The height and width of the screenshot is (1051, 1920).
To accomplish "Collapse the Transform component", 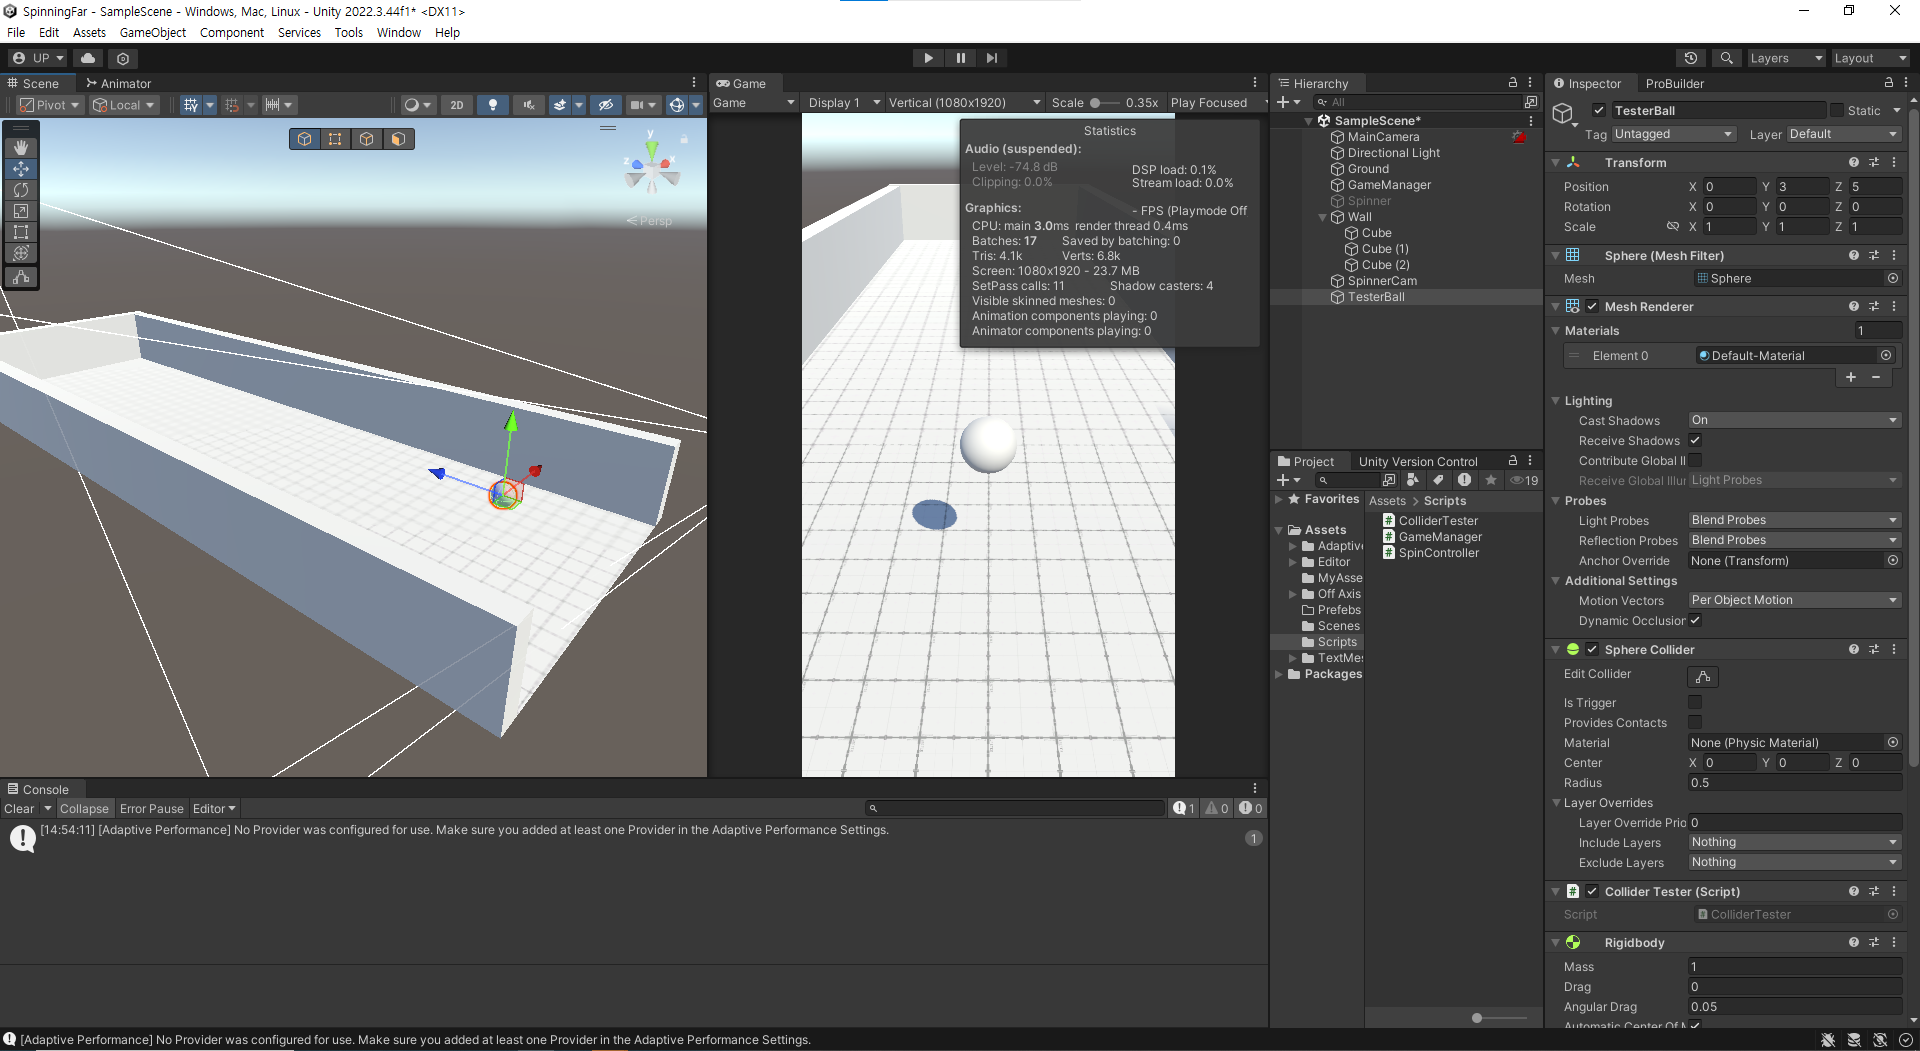I will [x=1555, y=162].
